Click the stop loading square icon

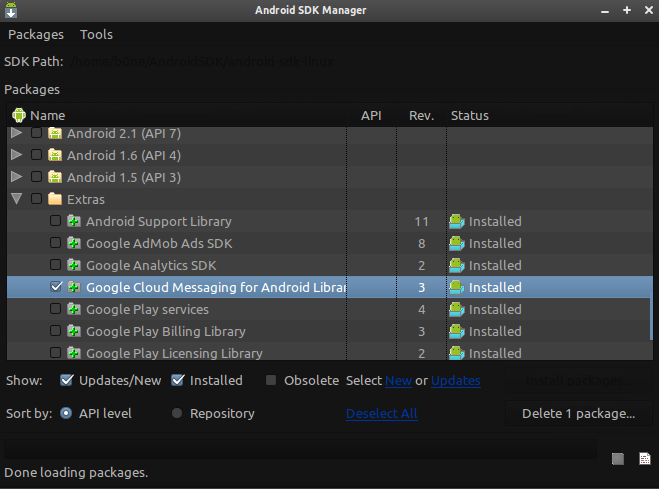(x=617, y=459)
